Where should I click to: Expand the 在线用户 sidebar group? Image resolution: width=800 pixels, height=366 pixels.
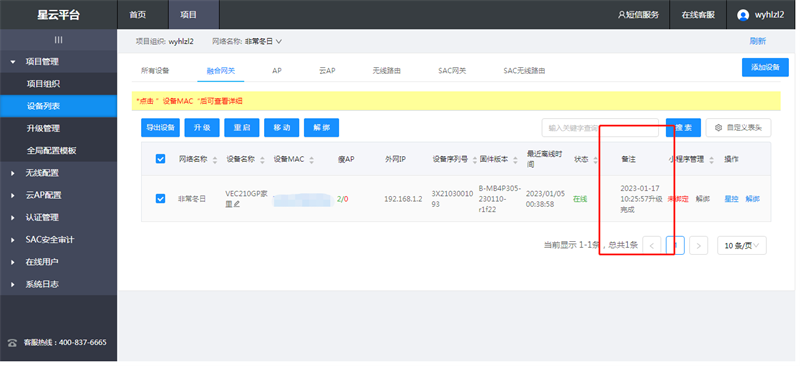(x=59, y=262)
